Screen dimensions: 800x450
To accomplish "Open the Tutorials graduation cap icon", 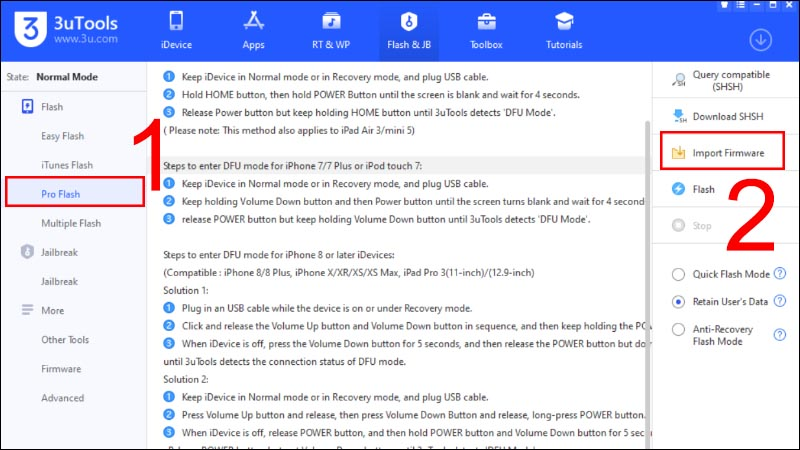I will 564,21.
